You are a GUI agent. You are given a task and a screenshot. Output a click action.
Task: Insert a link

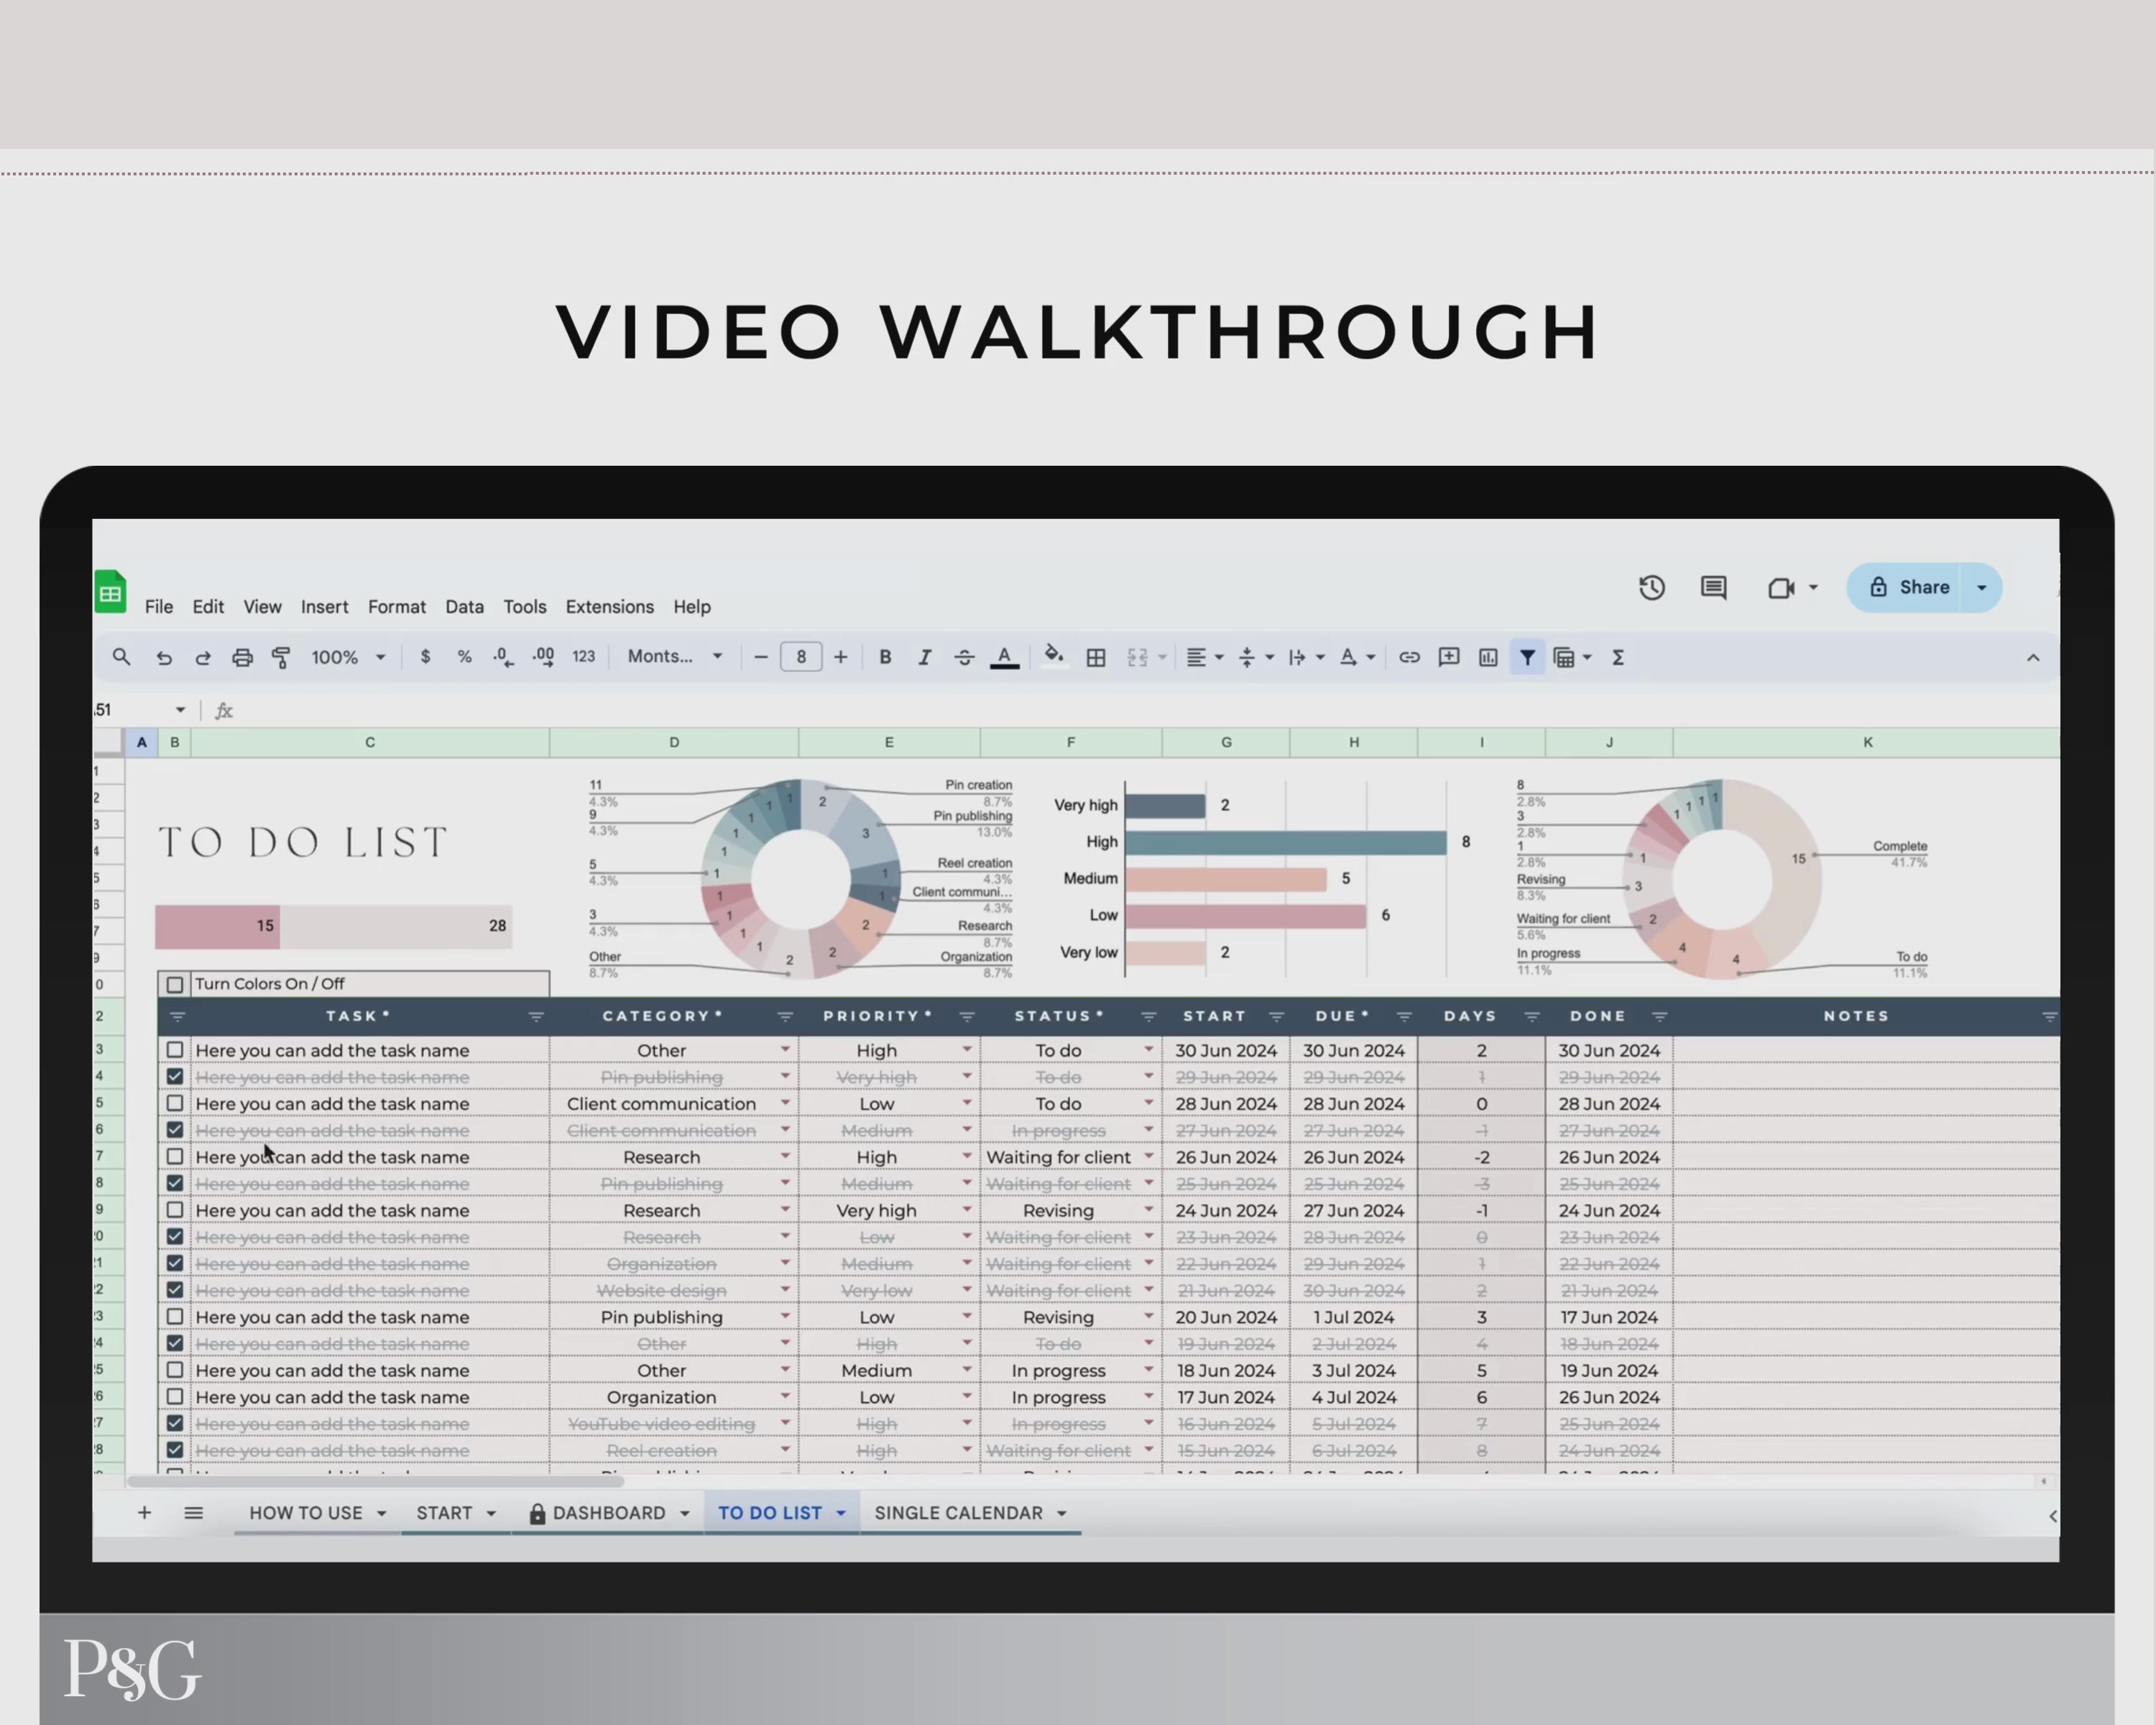(x=1409, y=657)
